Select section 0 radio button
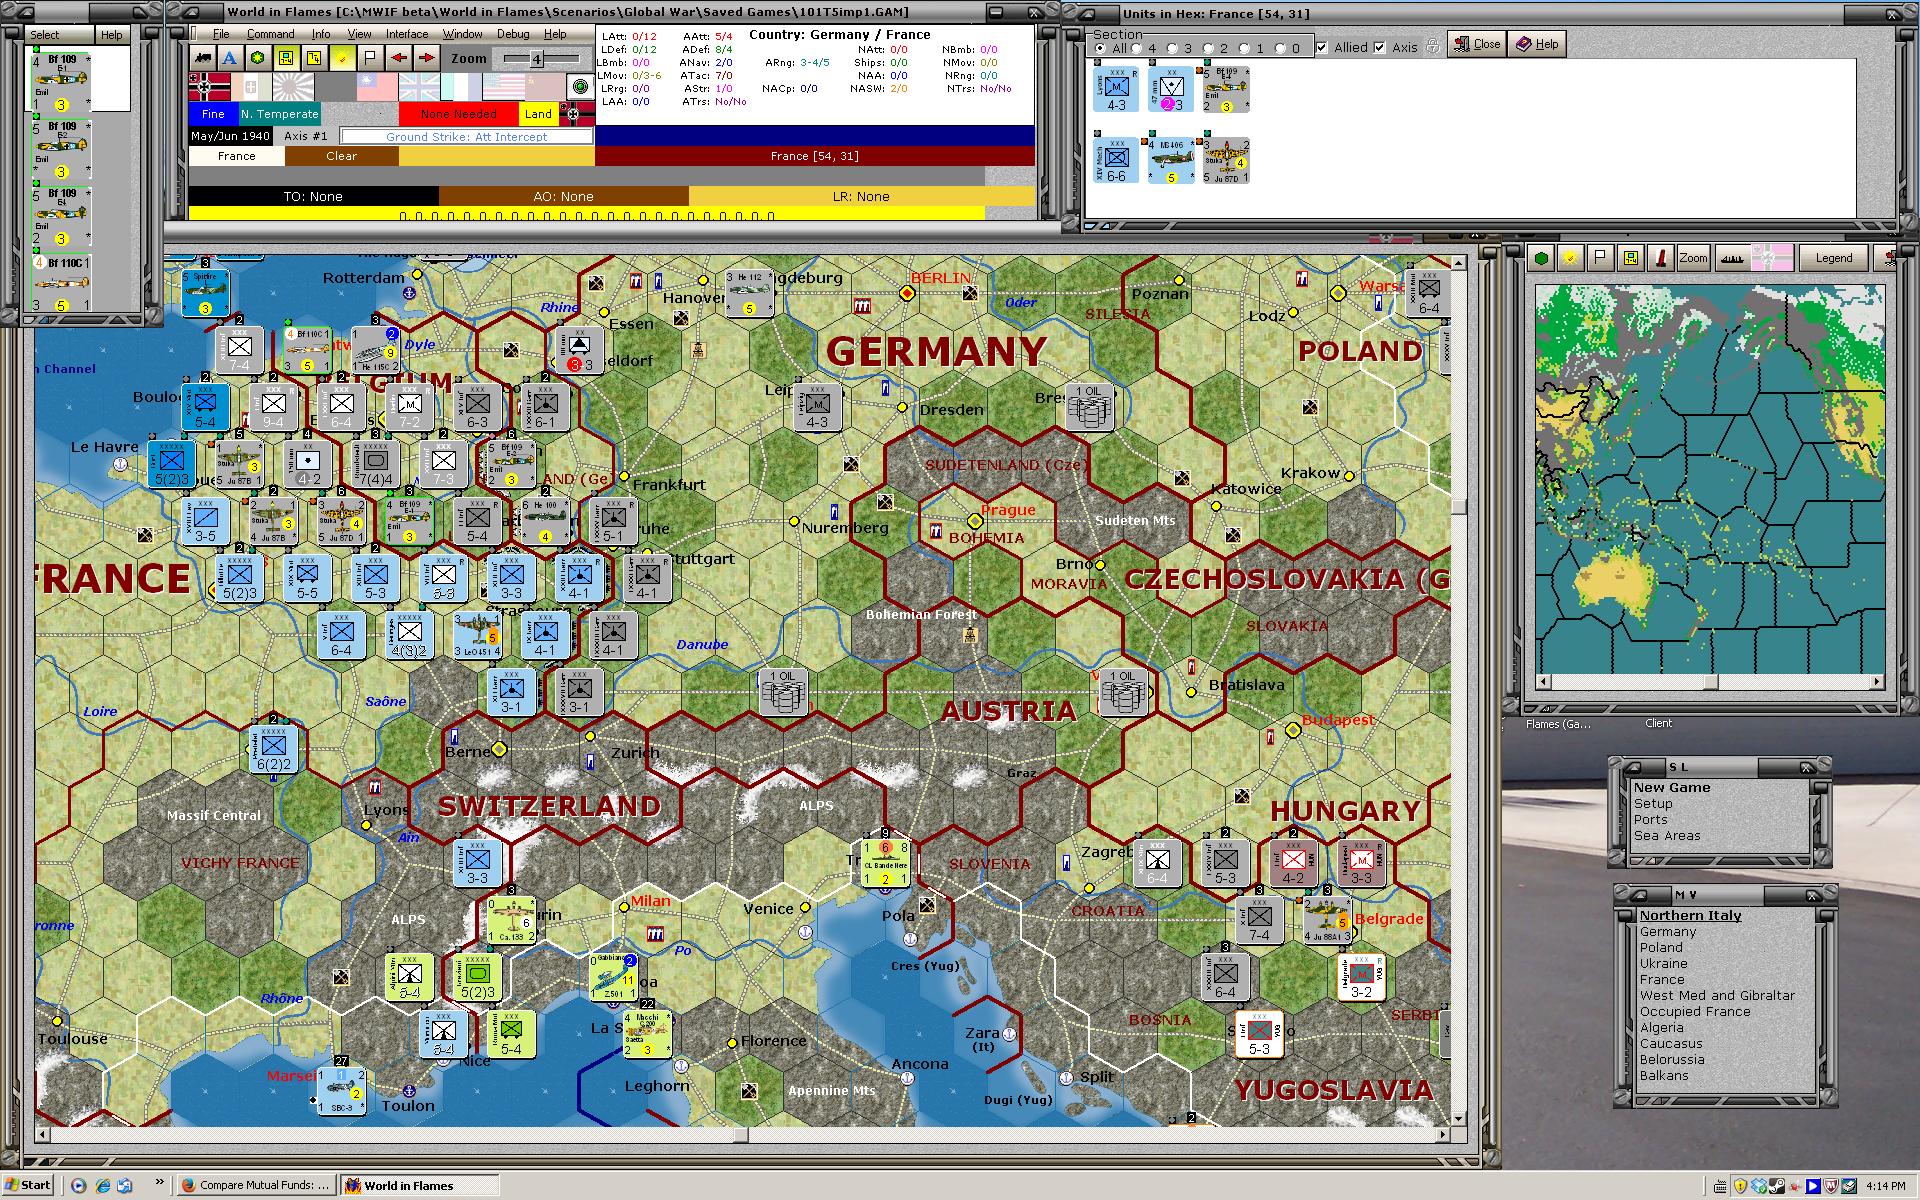The height and width of the screenshot is (1200, 1920). [x=1280, y=48]
